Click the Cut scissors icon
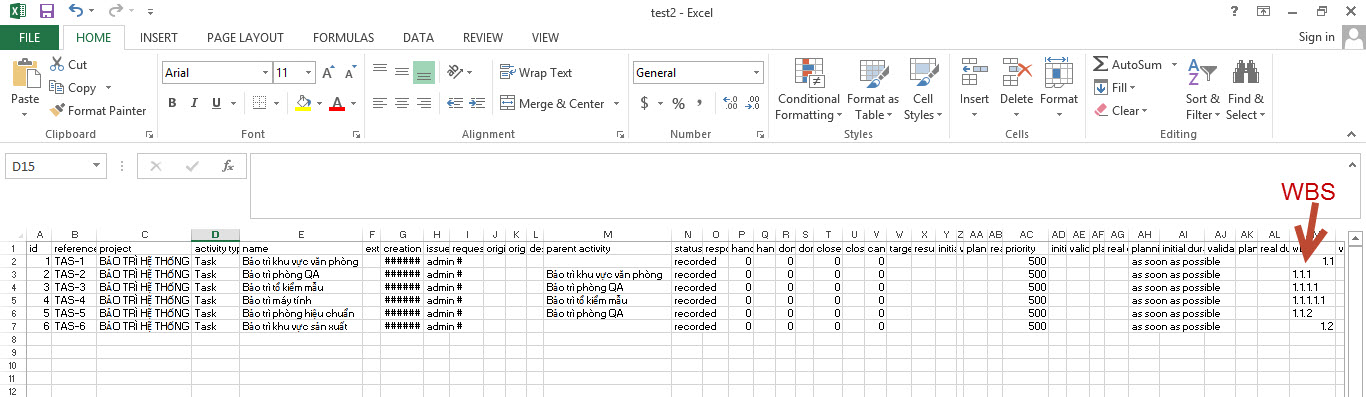This screenshot has width=1366, height=397. tap(57, 64)
